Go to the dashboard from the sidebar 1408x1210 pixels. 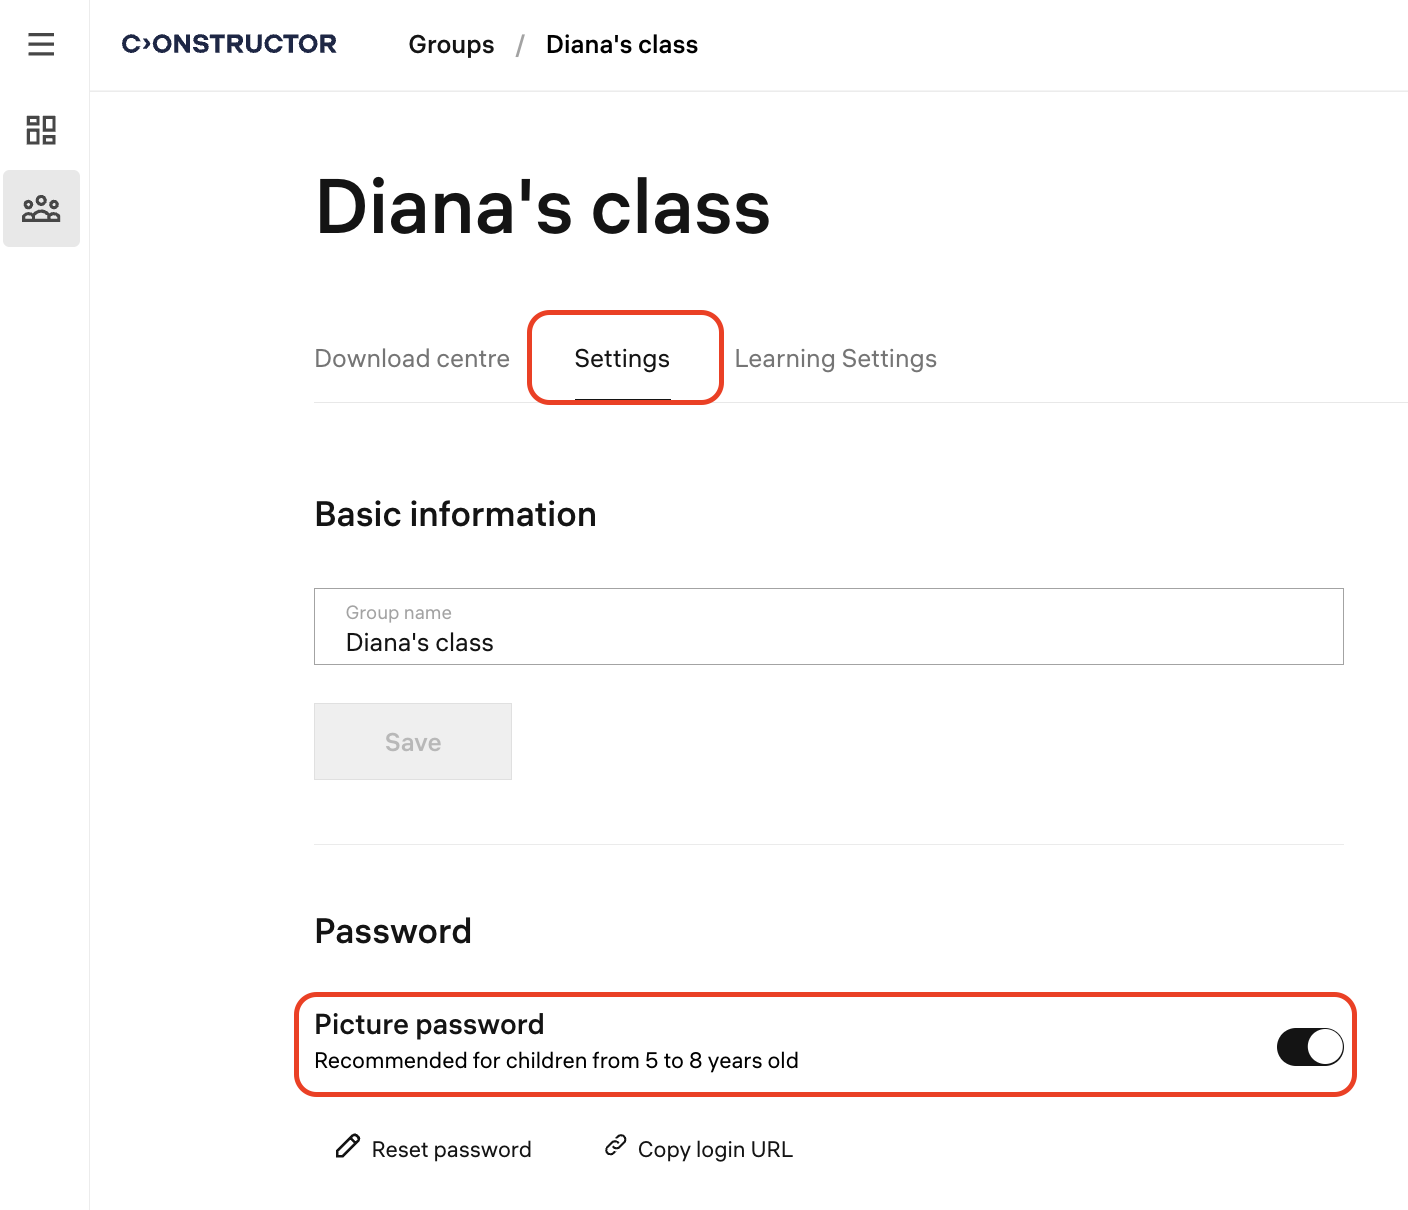41,130
